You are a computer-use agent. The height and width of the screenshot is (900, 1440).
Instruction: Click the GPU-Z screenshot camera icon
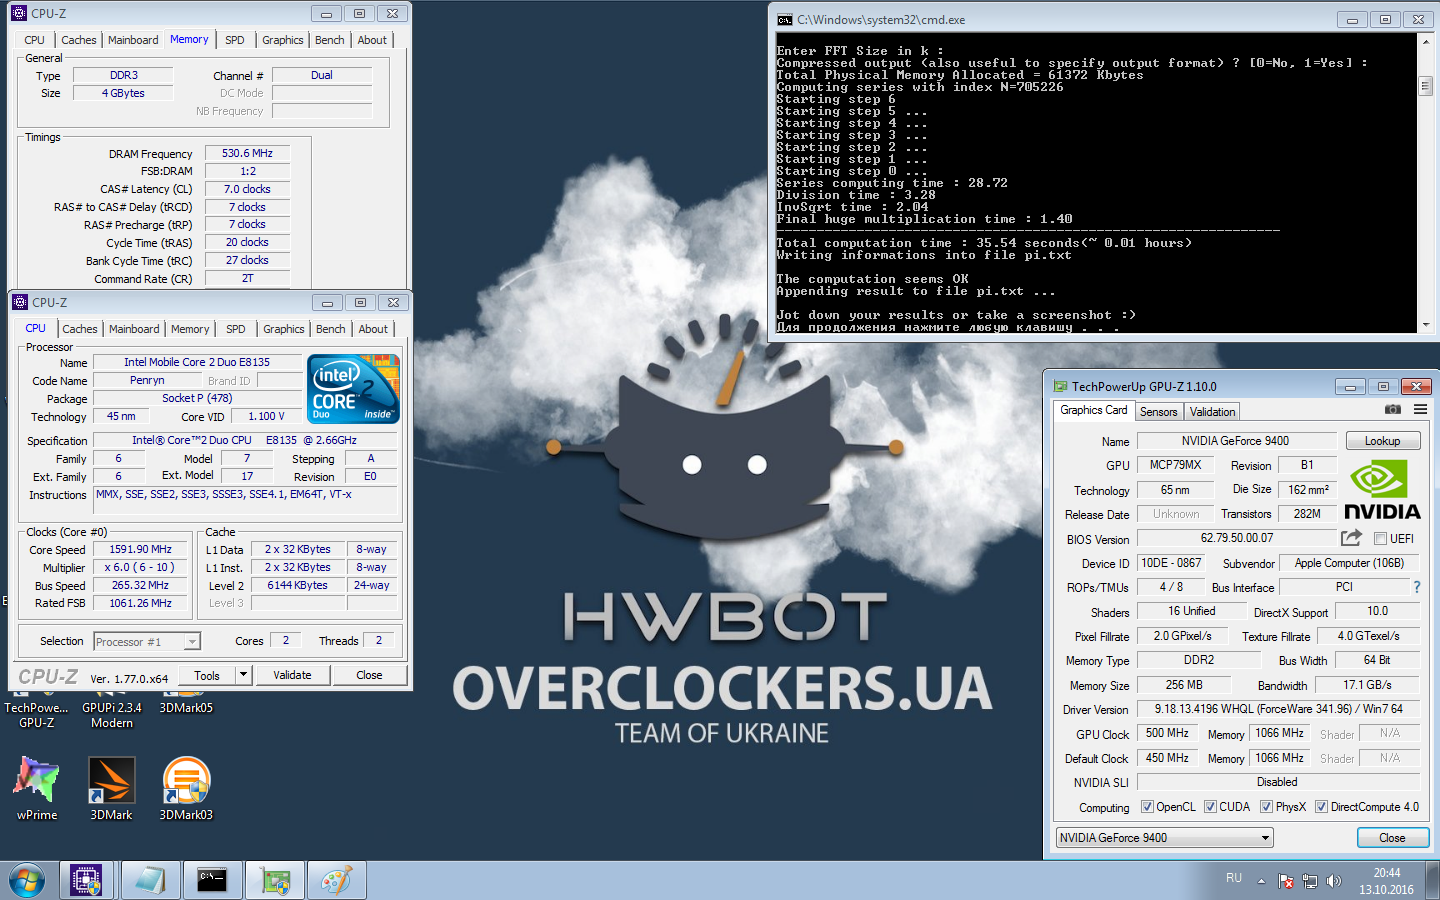tap(1392, 409)
